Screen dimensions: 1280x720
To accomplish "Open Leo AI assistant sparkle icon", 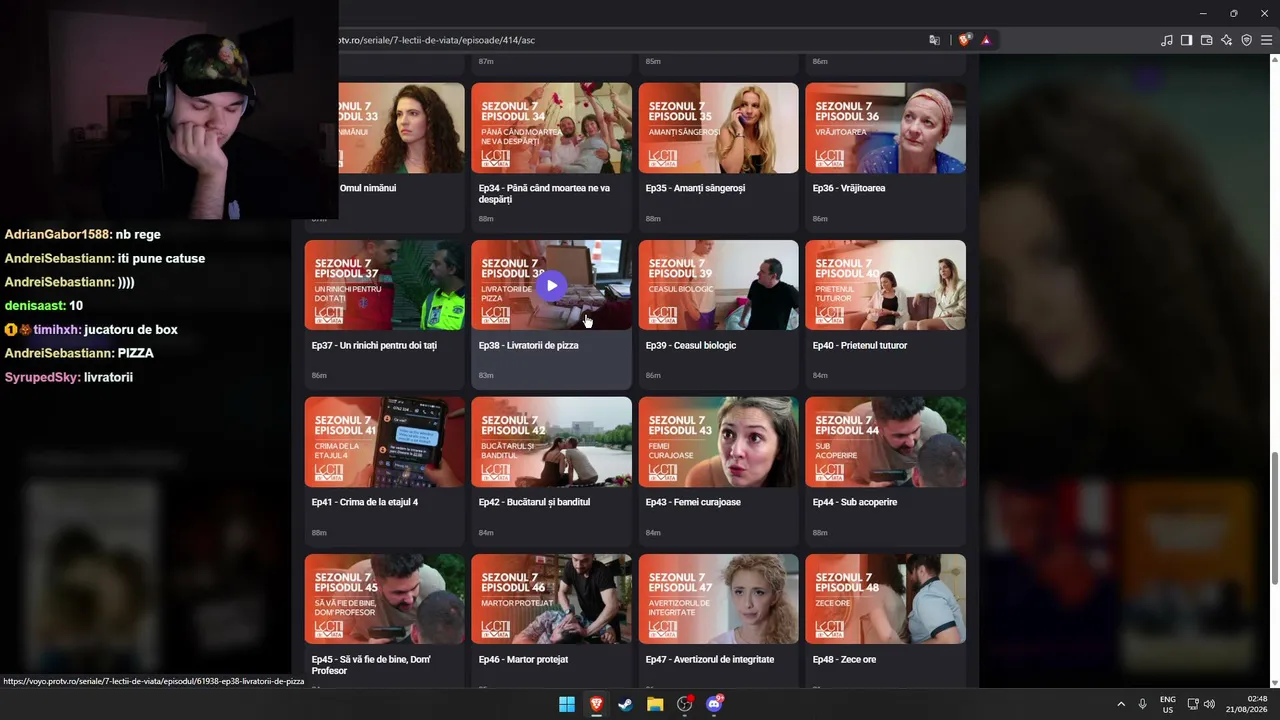I will tap(1227, 40).
